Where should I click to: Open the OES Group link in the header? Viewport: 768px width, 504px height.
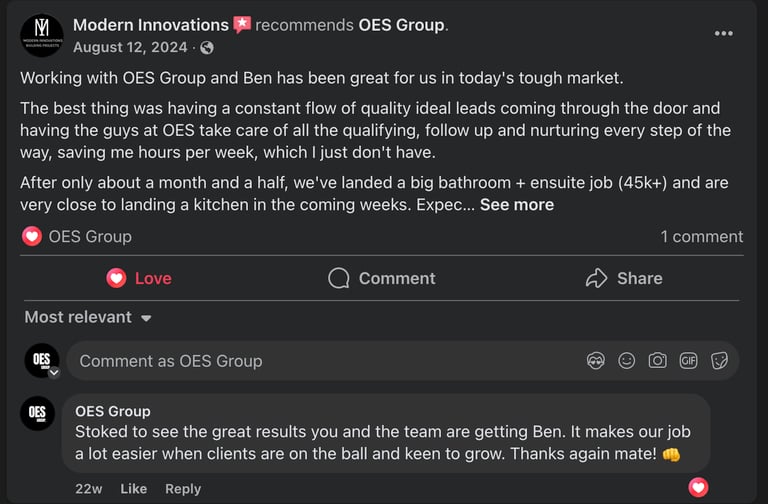pyautogui.click(x=401, y=25)
